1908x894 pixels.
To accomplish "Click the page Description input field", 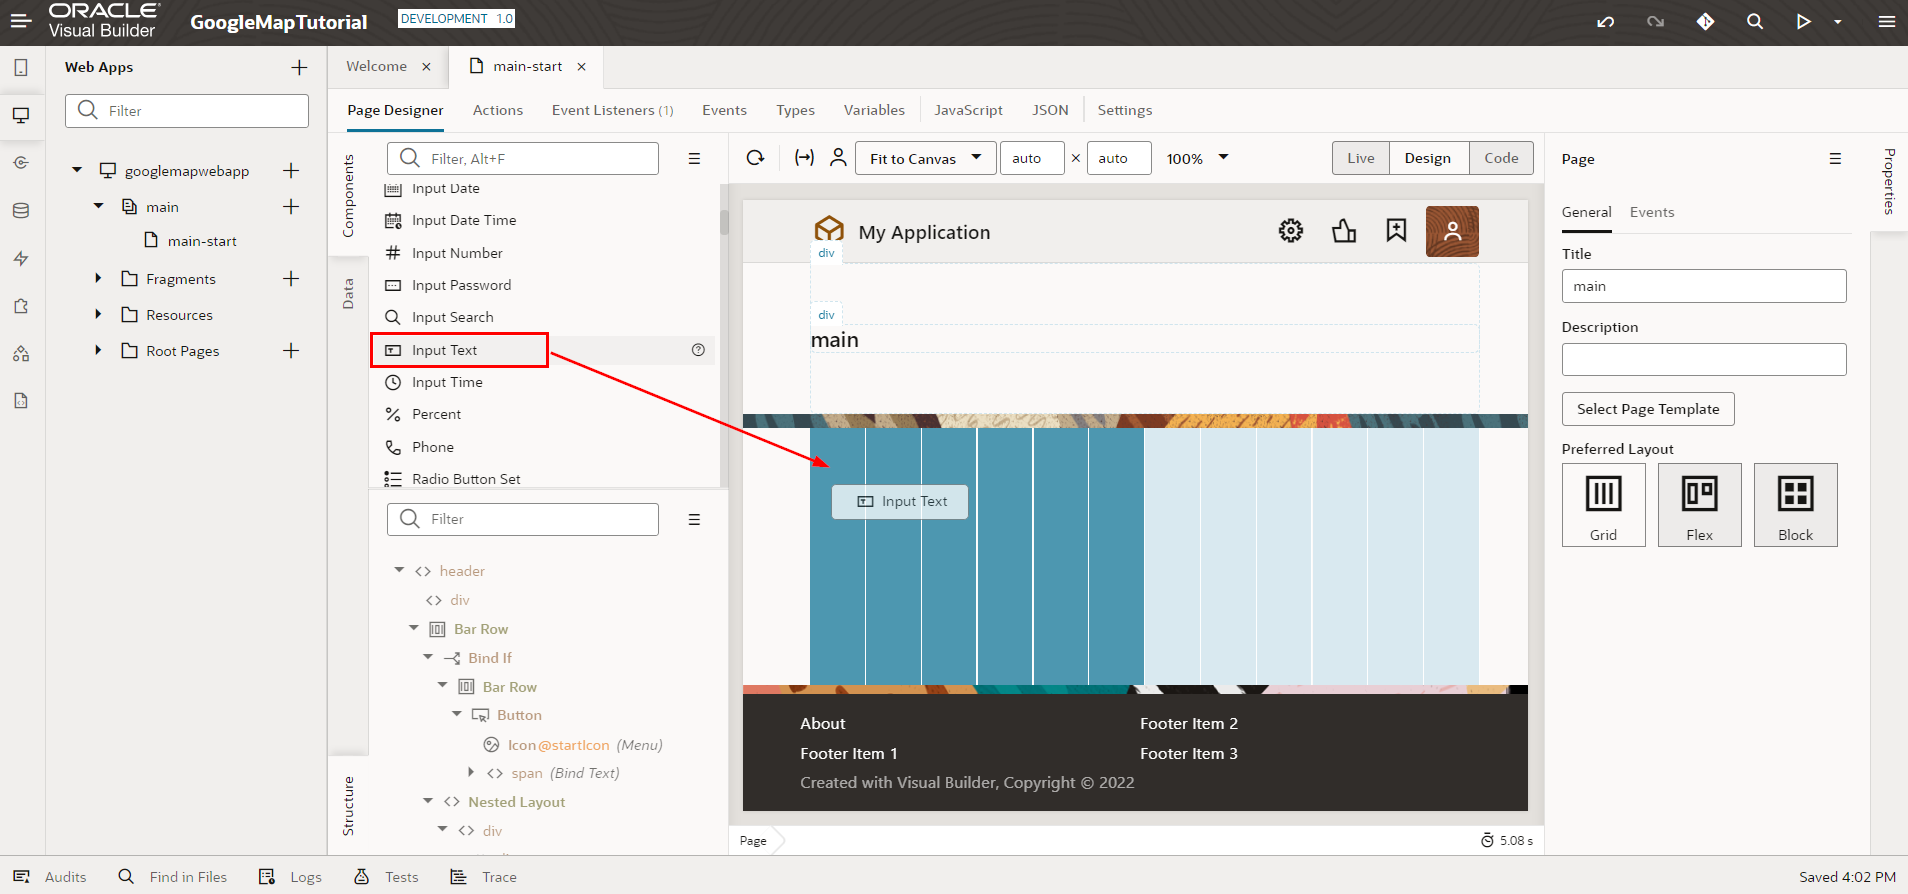I will 1703,360.
